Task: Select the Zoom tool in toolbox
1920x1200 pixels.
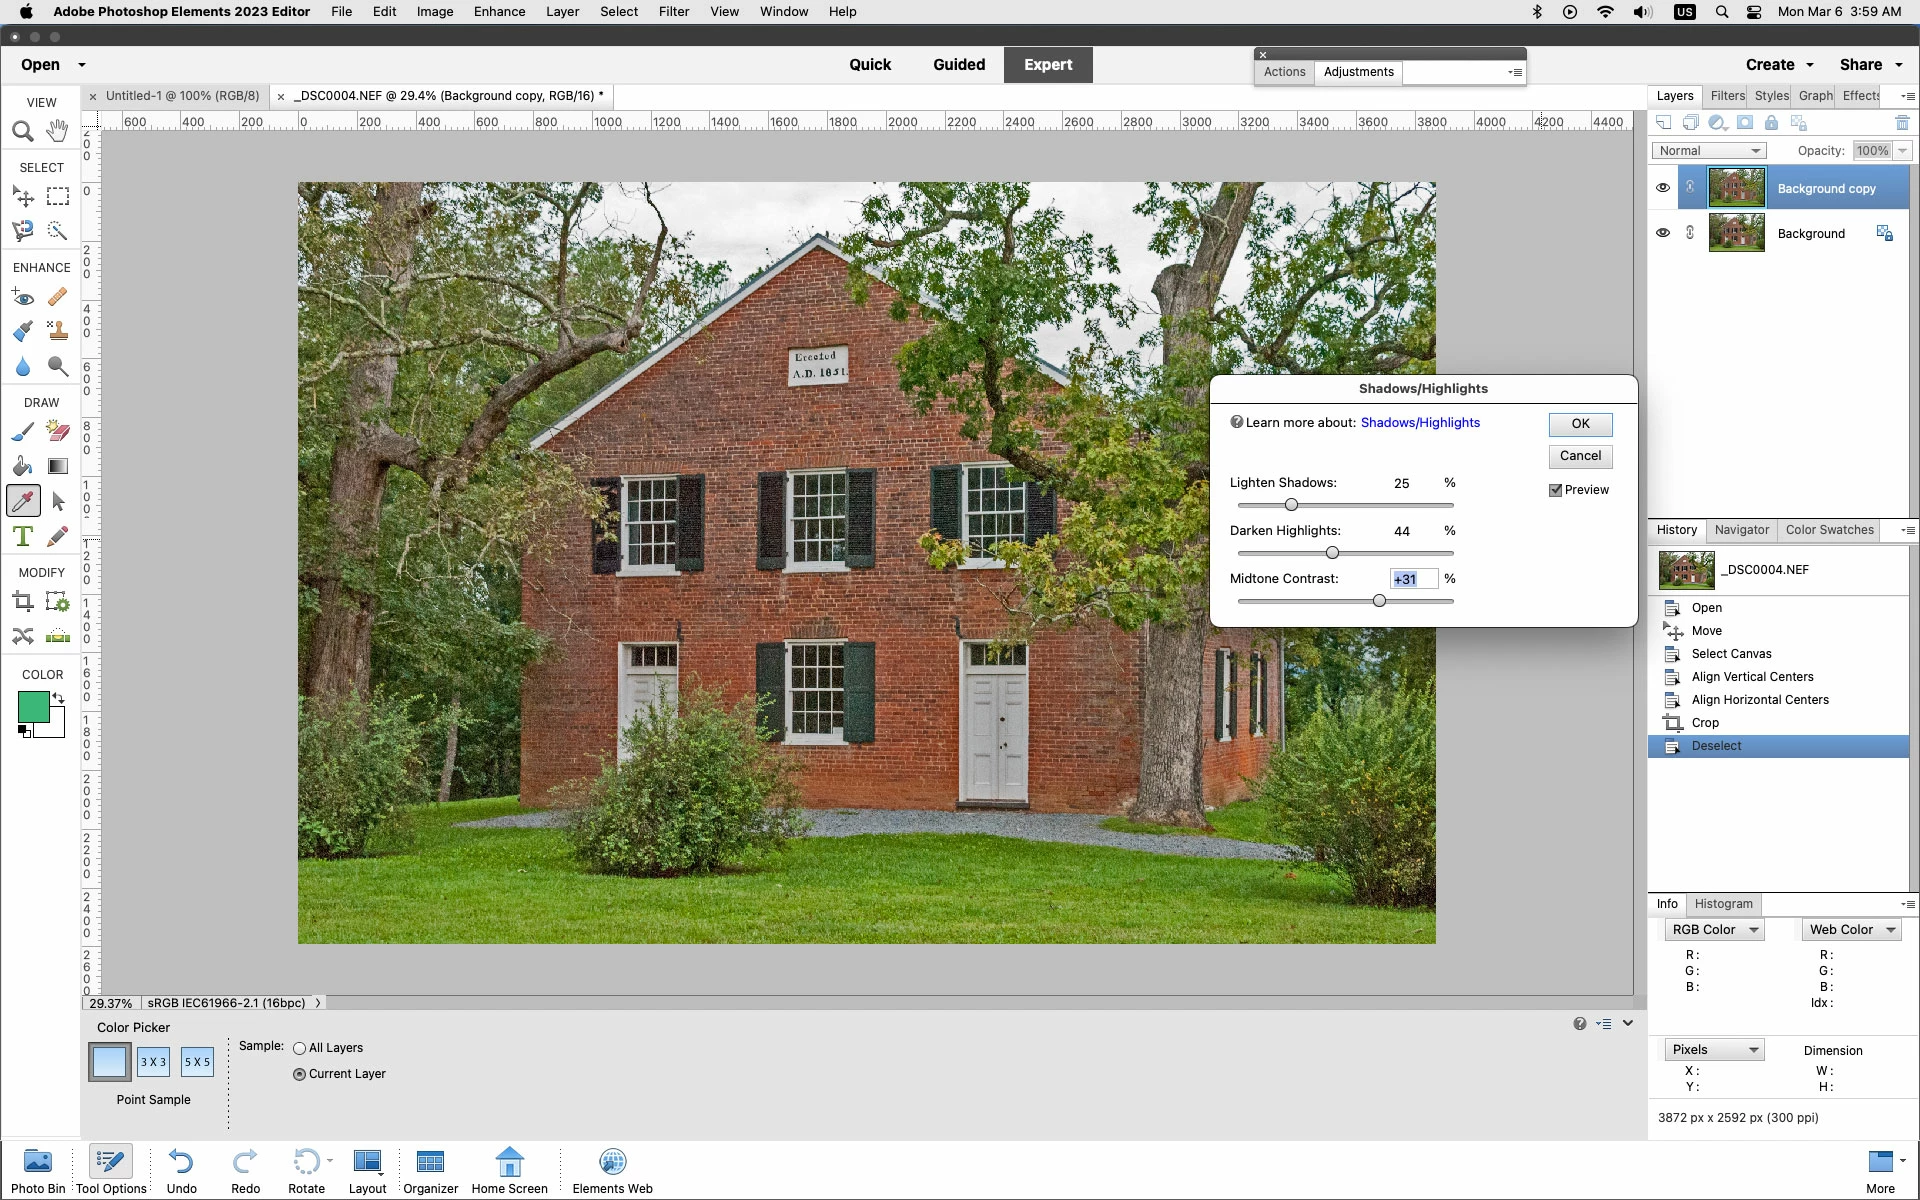Action: pos(23,131)
